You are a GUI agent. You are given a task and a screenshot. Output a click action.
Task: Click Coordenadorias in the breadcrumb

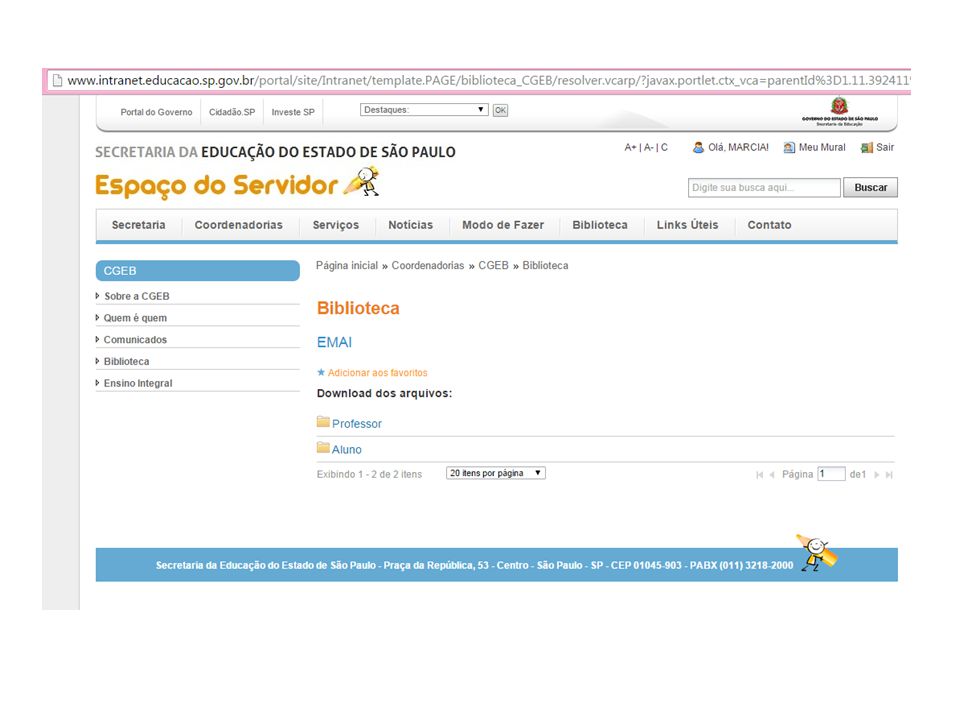point(428,266)
